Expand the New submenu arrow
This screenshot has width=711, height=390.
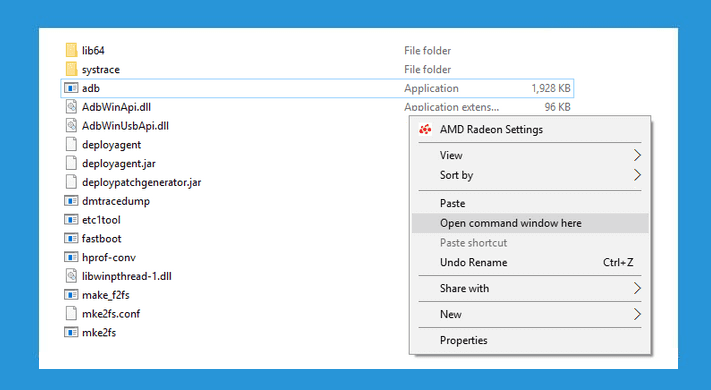637,314
